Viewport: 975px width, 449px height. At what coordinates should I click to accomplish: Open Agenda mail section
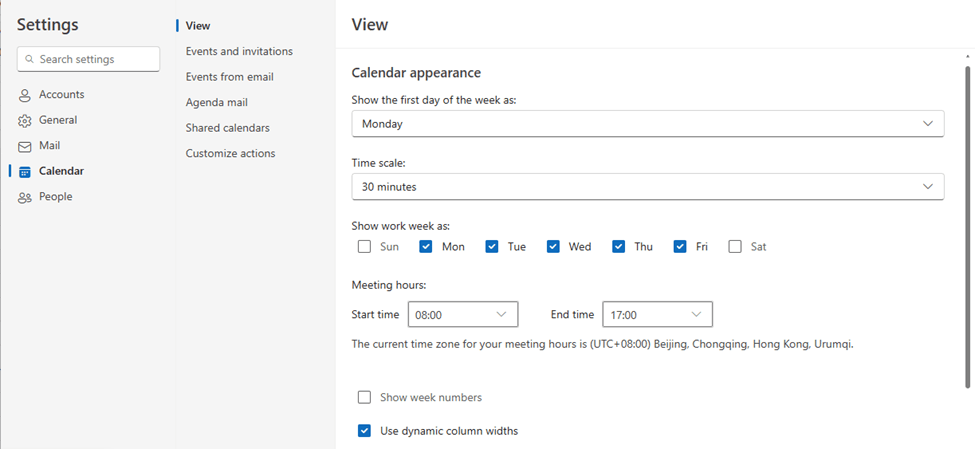click(216, 103)
